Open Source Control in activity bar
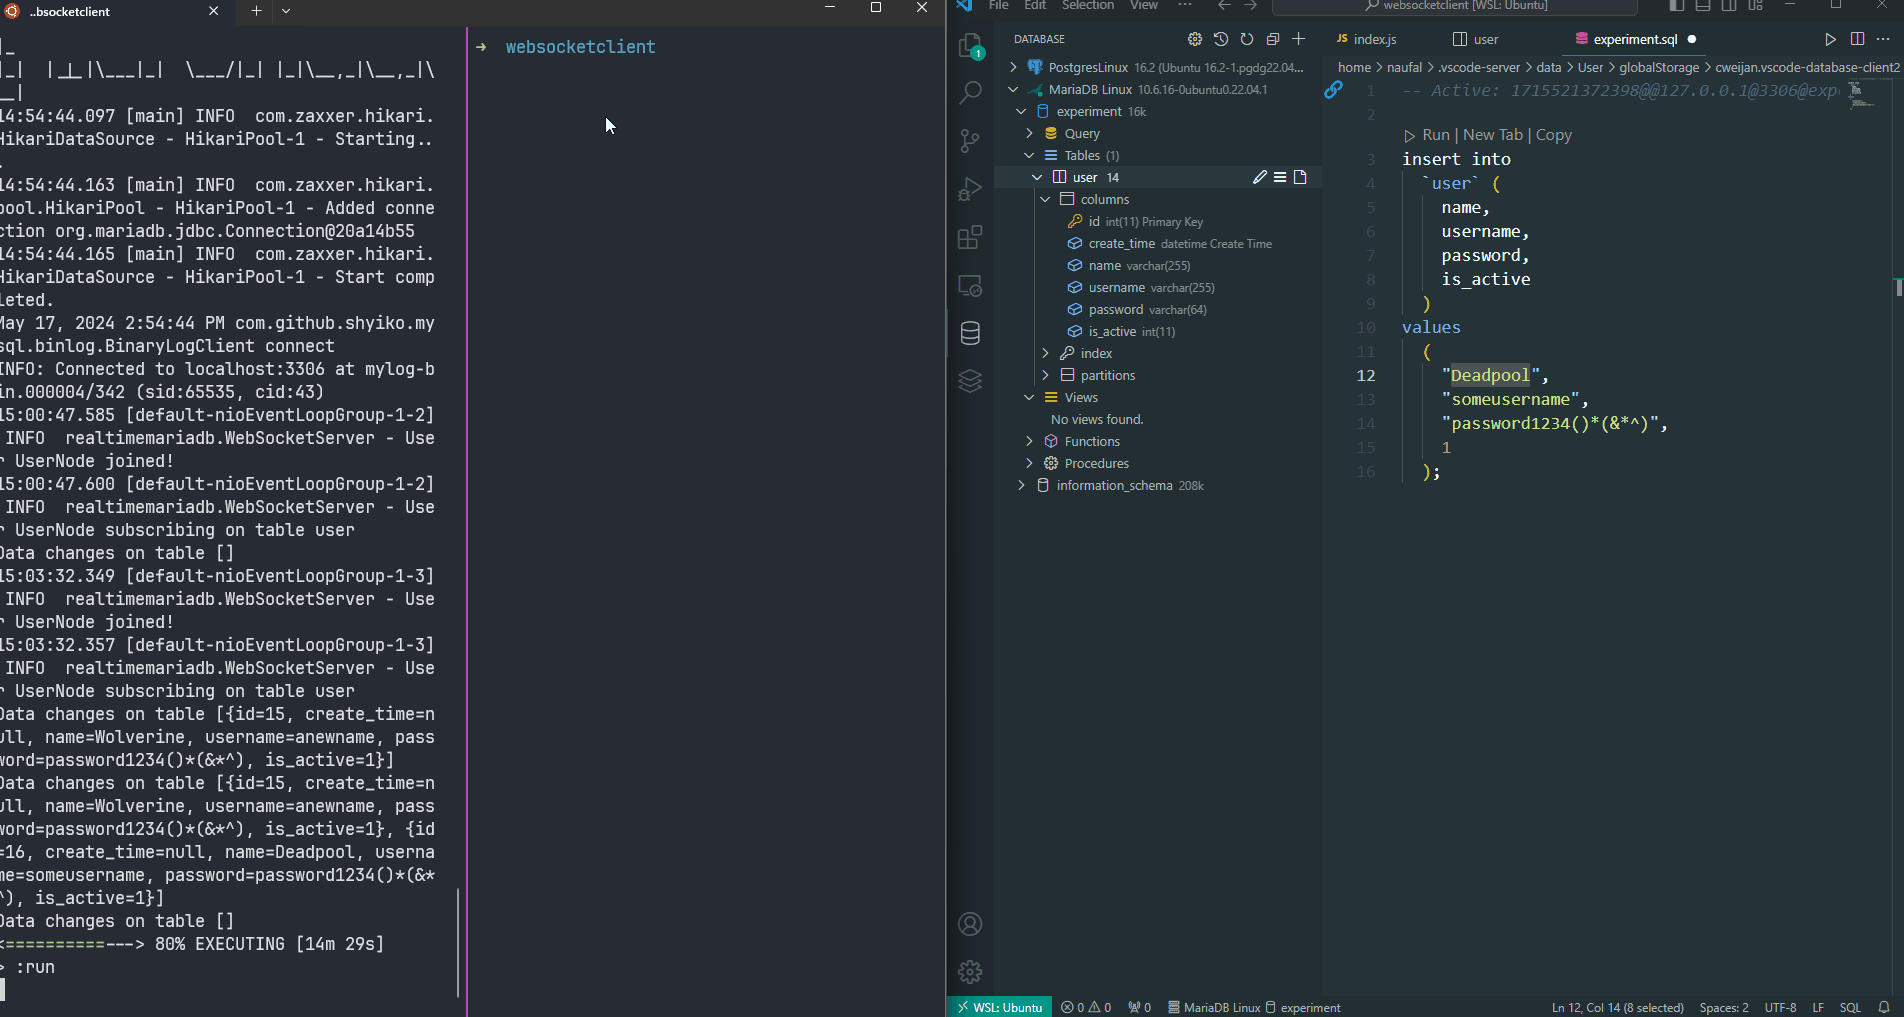 tap(970, 141)
